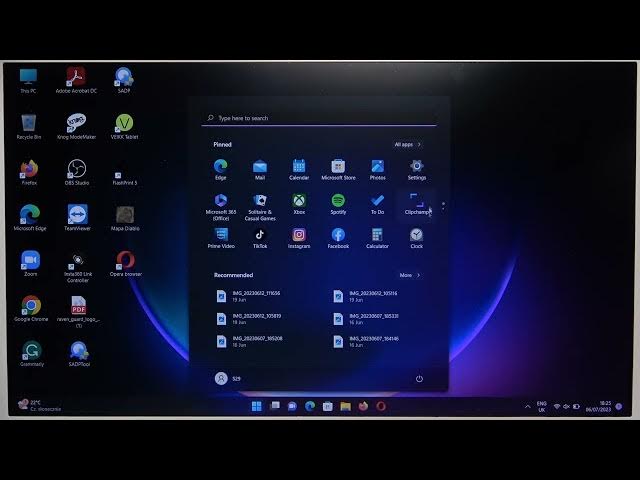This screenshot has width=640, height=480.
Task: Select the Firefox desktop shortcut
Action: coord(29,172)
